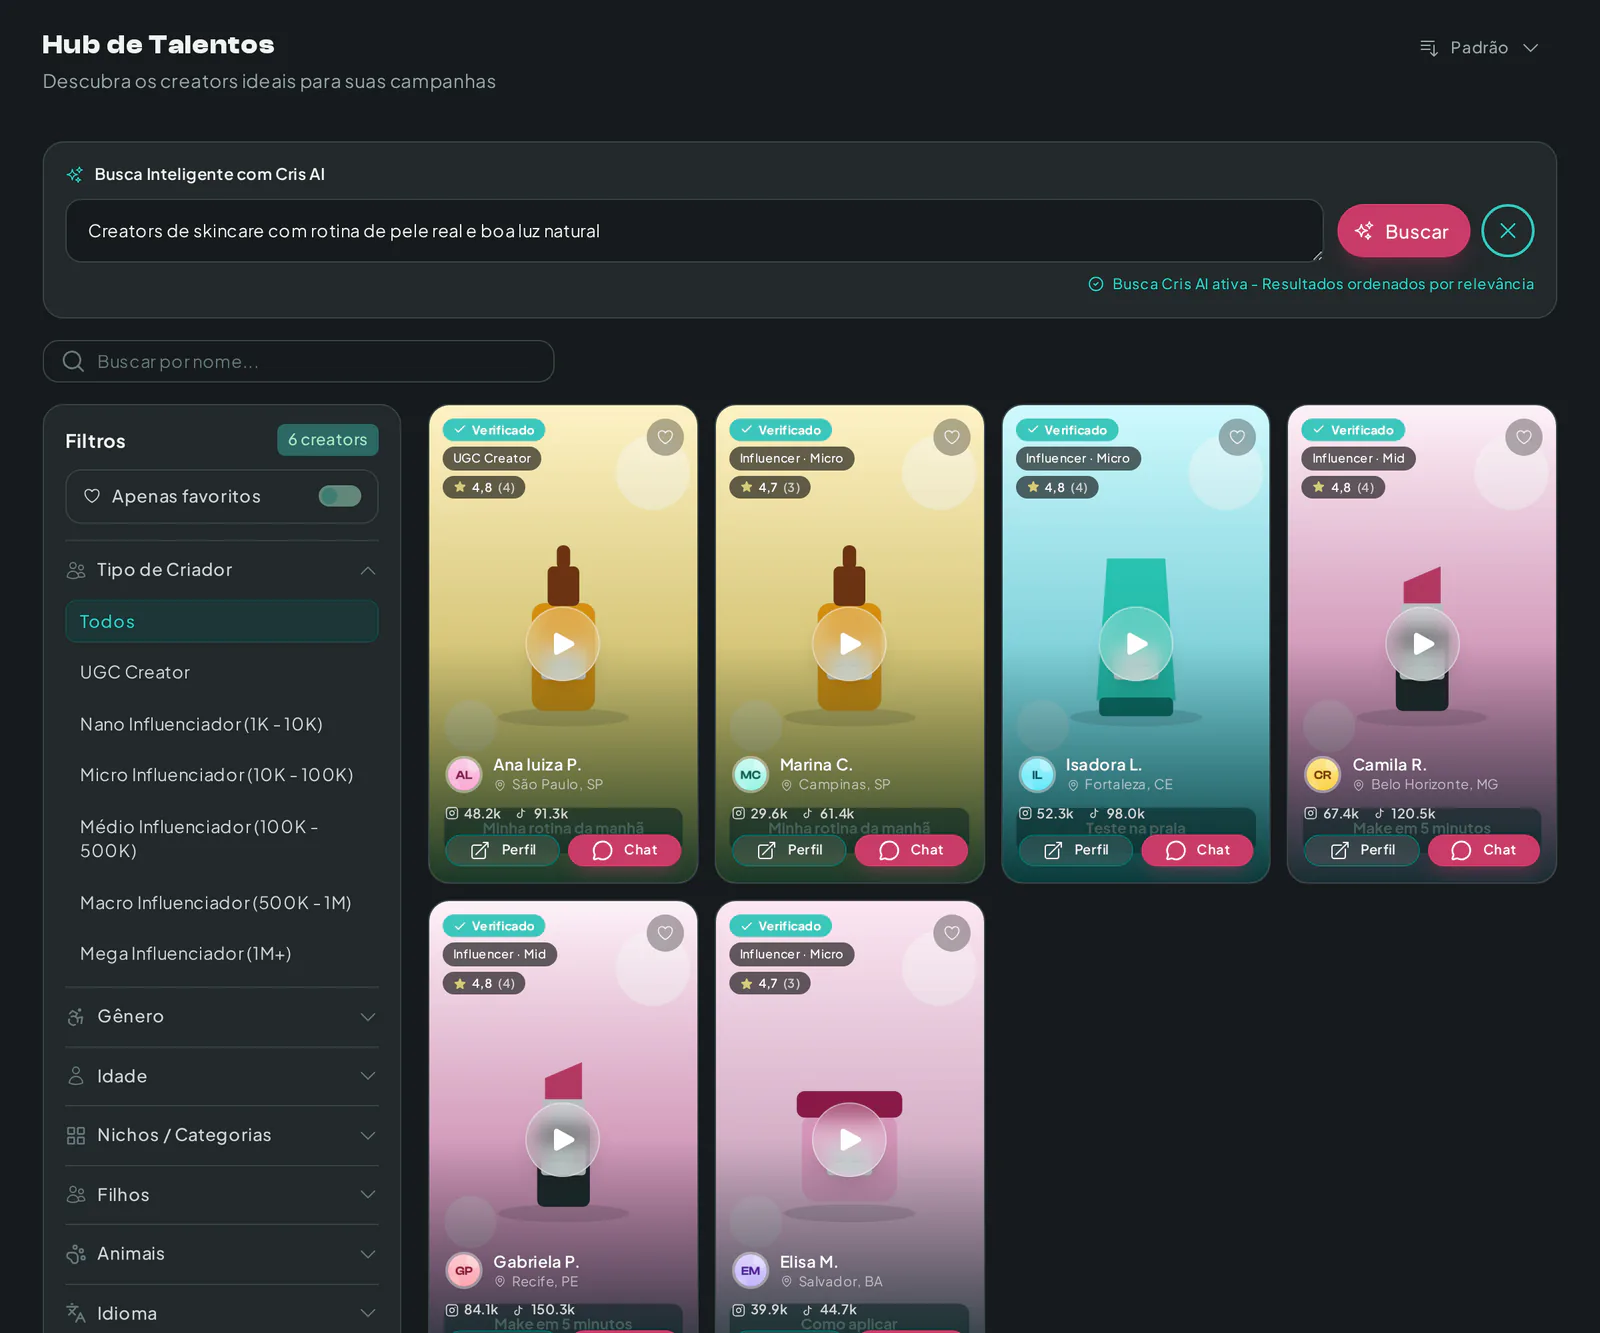The image size is (1600, 1333).
Task: Favorite Gabriela P. with the heart icon
Action: [665, 933]
